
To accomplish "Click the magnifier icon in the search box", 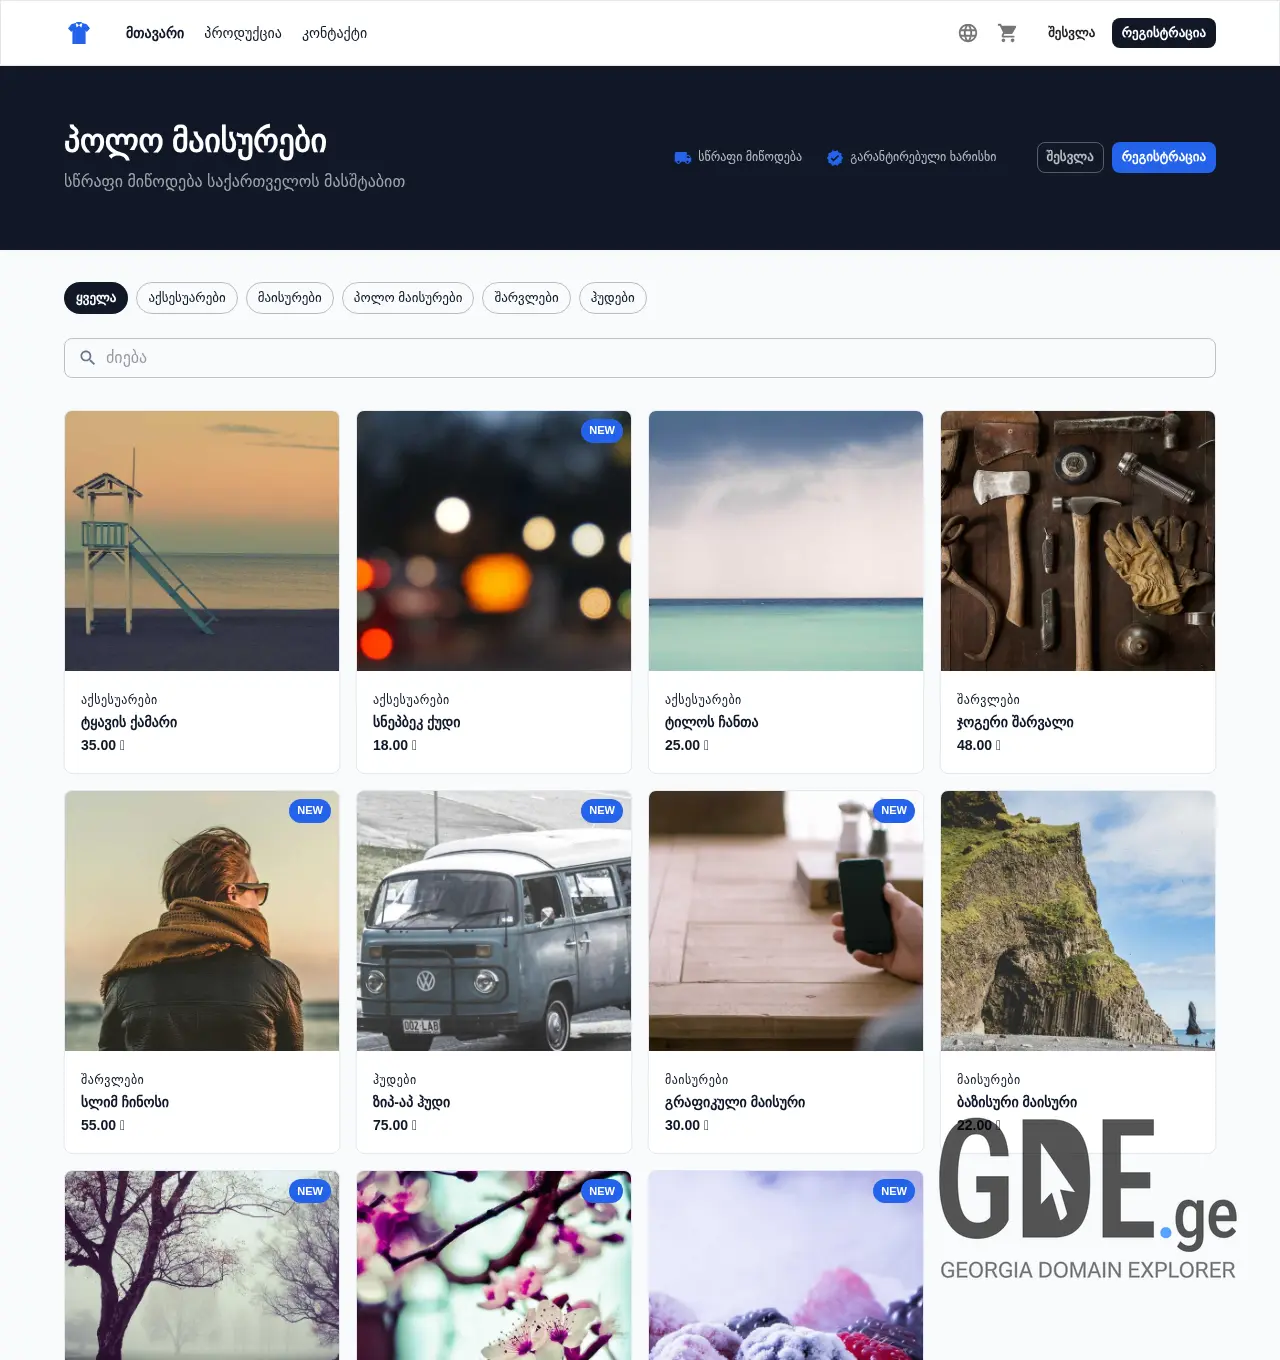I will (x=88, y=358).
